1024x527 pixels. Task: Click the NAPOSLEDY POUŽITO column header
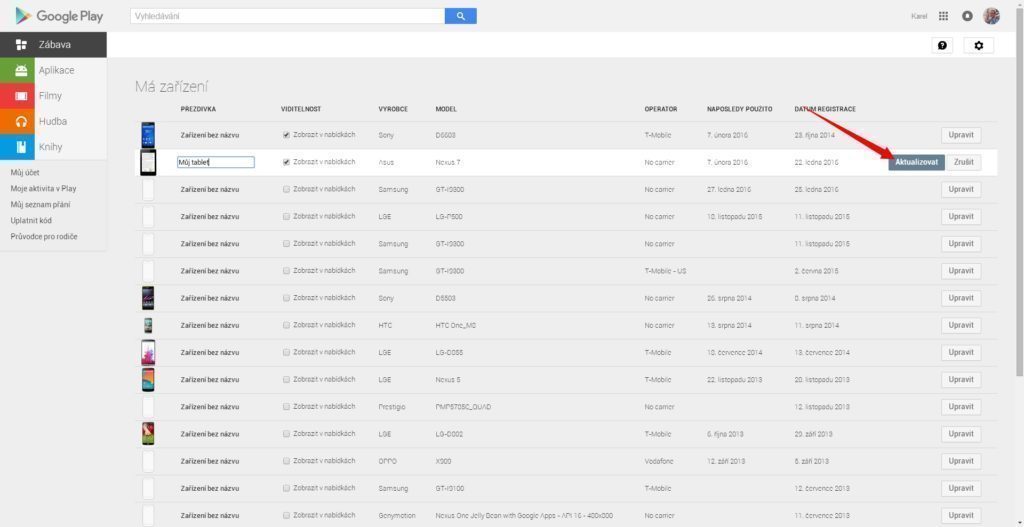coord(739,109)
